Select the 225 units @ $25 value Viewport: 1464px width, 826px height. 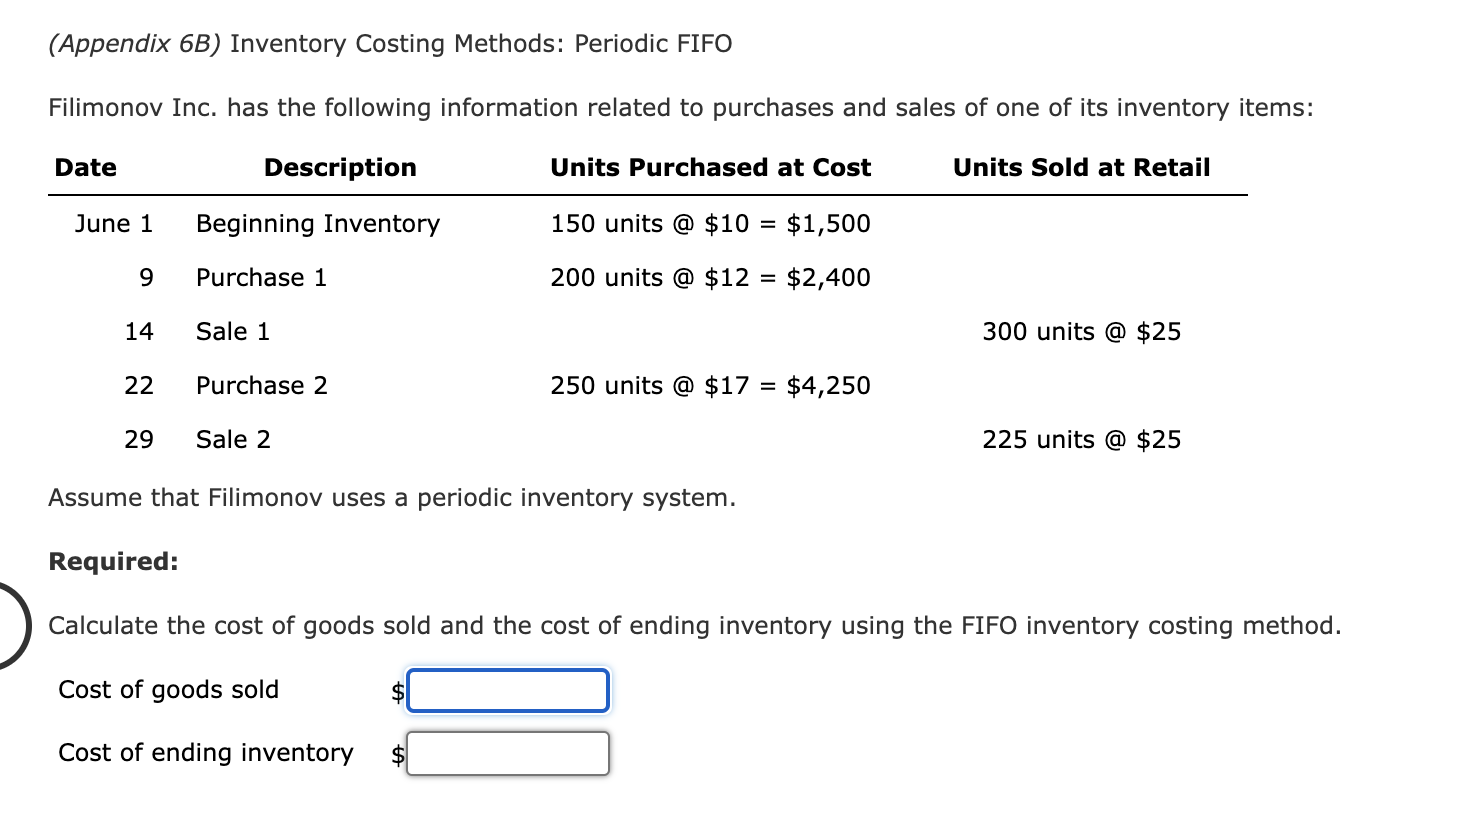click(x=1081, y=439)
